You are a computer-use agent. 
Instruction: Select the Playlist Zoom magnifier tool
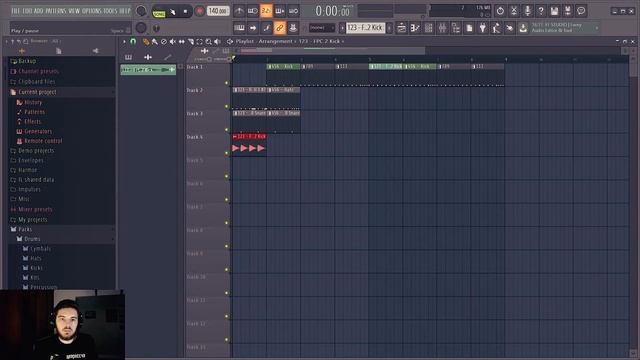point(209,41)
